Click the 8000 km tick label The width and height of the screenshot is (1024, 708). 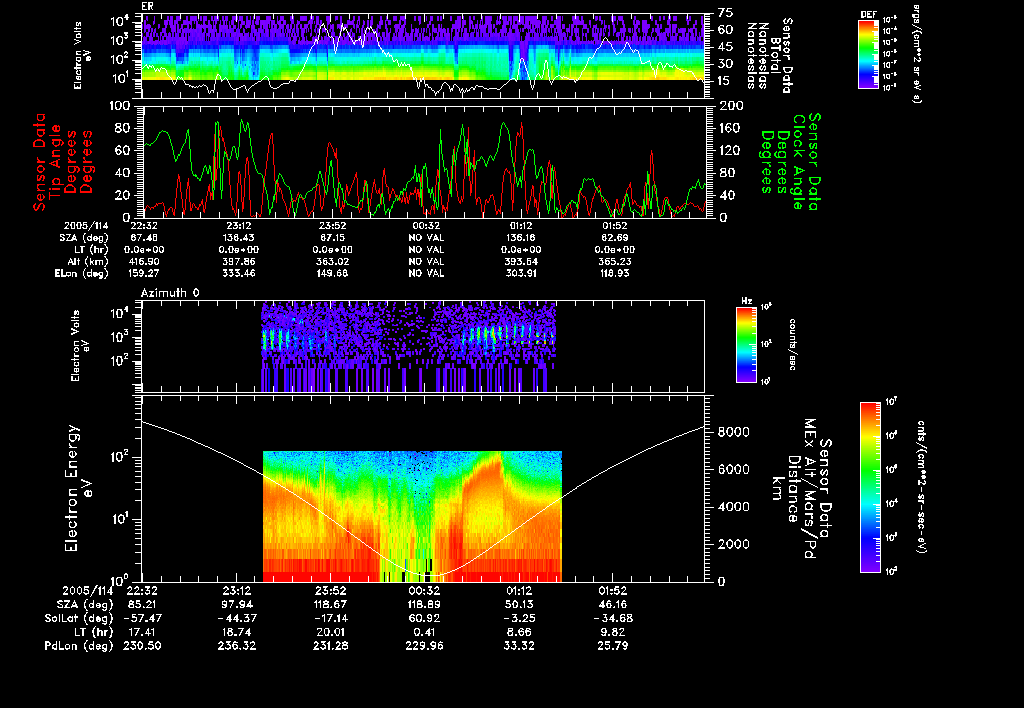(734, 432)
